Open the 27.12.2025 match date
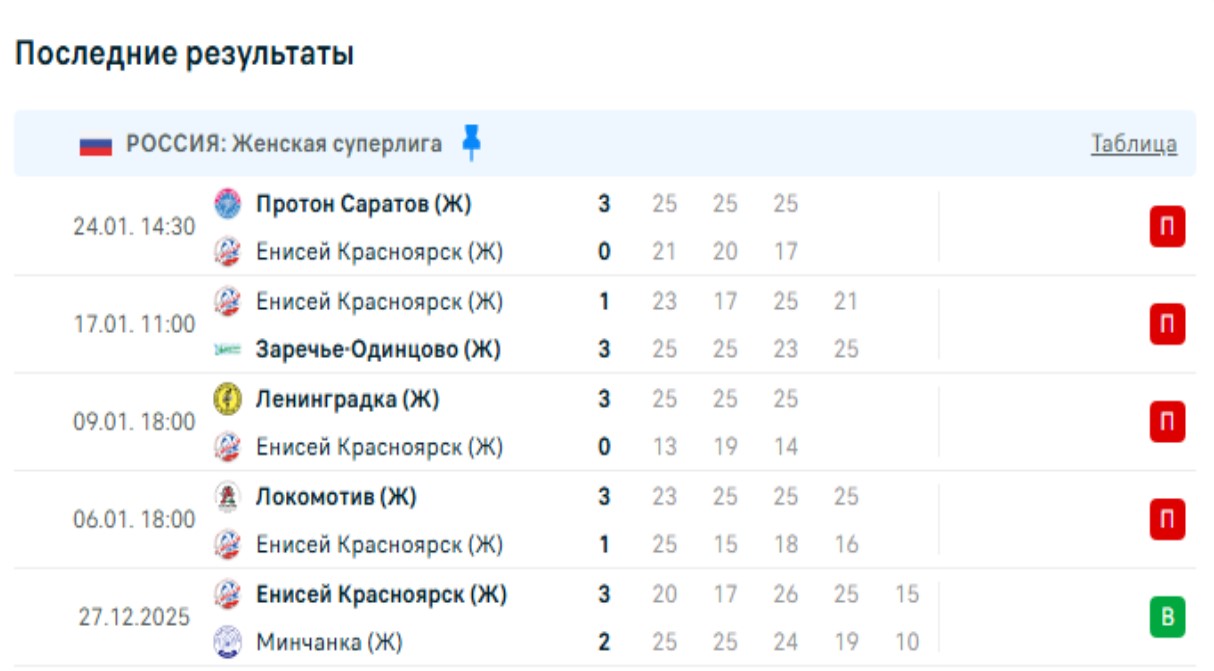This screenshot has height=671, width=1214. coord(134,617)
